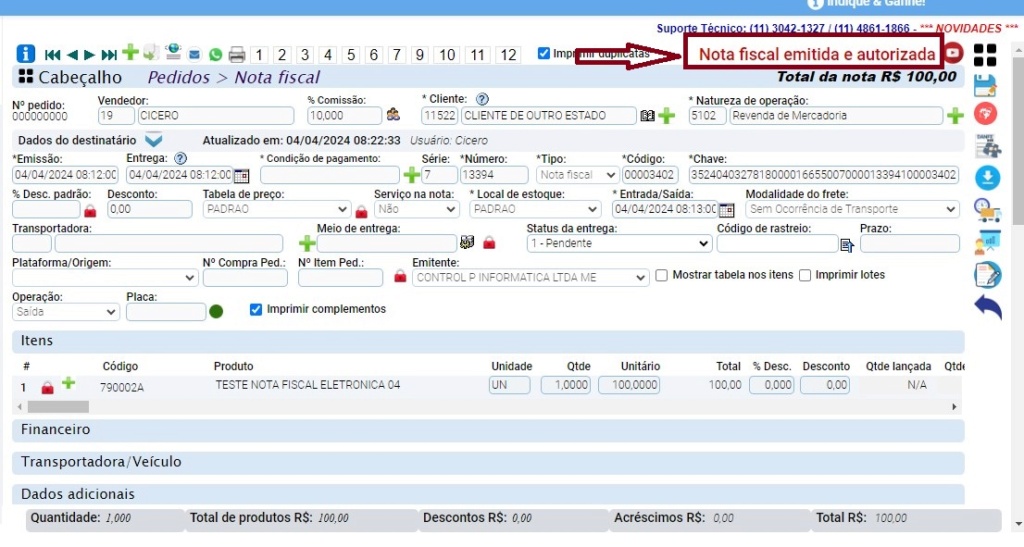Click the document edit pen icon
This screenshot has height=547, width=1024.
(x=987, y=275)
